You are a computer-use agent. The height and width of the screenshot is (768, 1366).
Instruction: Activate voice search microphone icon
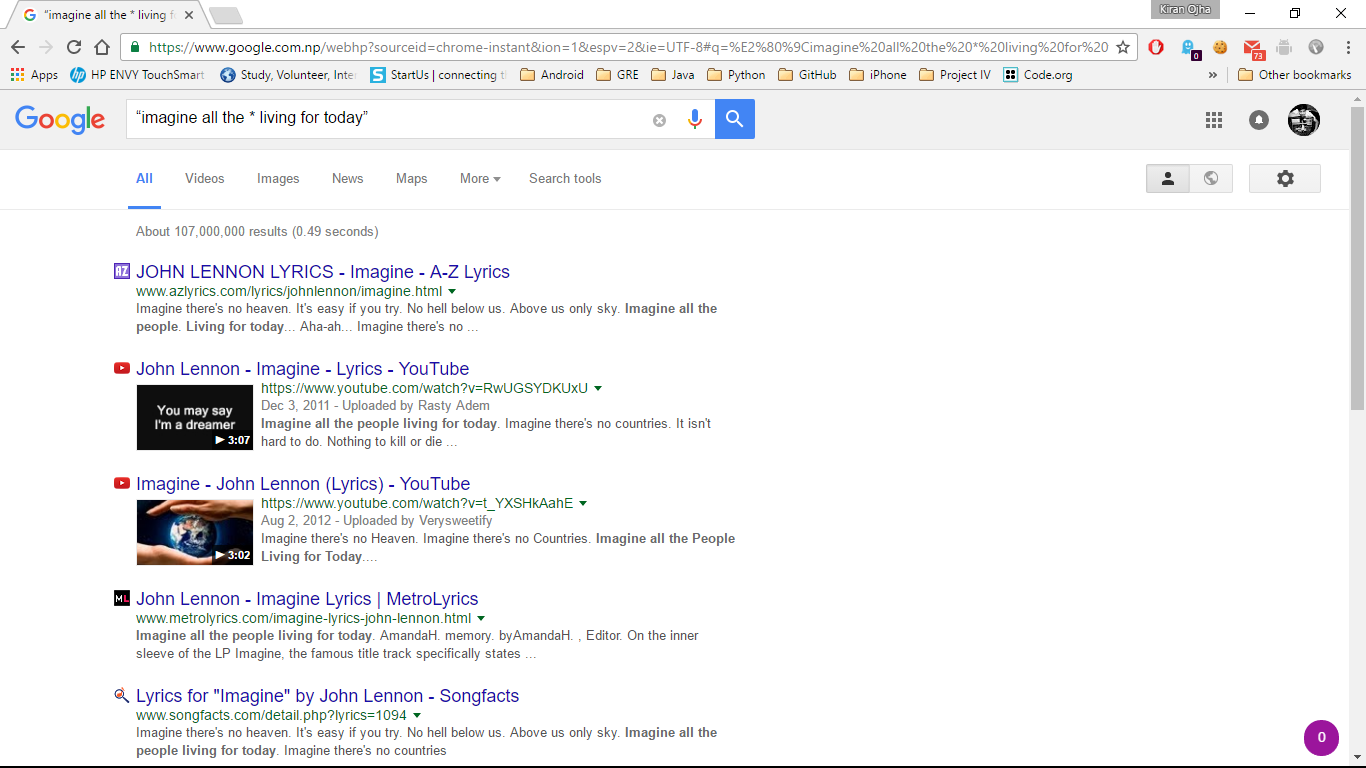point(695,119)
